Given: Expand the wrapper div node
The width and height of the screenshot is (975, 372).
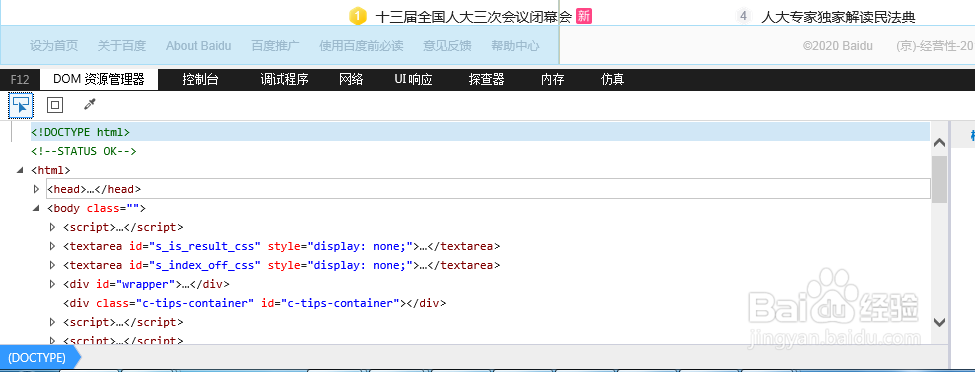Looking at the screenshot, I should click(x=52, y=284).
